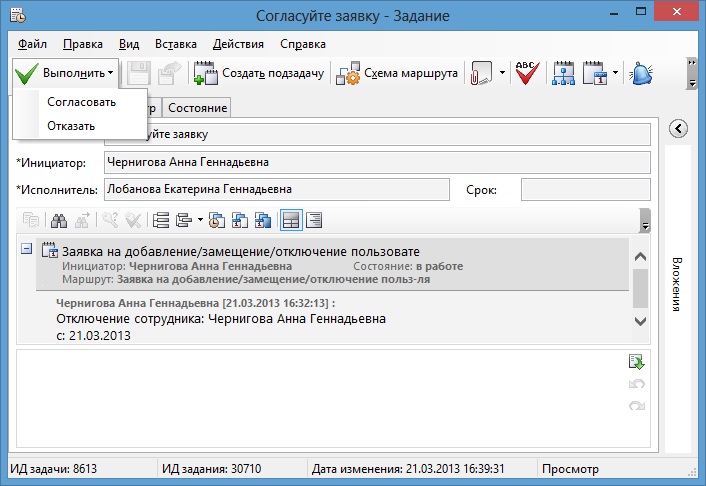Image resolution: width=706 pixels, height=486 pixels.
Task: Click the hierarchy tree icon in toolbar
Action: coord(563,73)
